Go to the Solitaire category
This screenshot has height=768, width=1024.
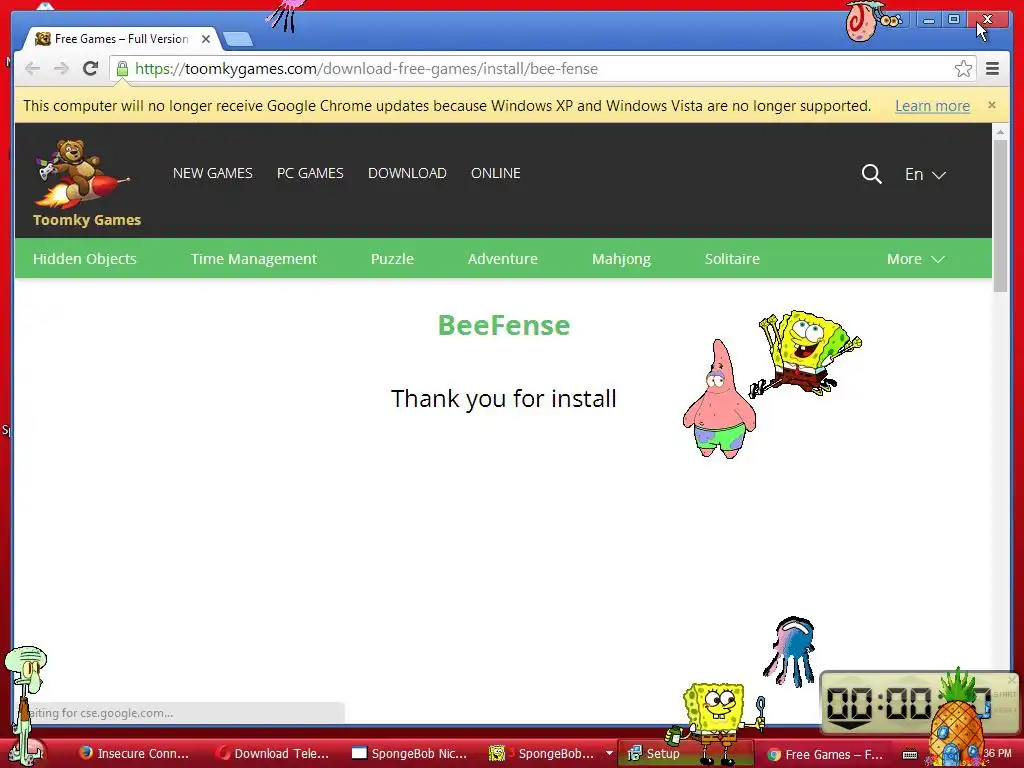point(731,259)
